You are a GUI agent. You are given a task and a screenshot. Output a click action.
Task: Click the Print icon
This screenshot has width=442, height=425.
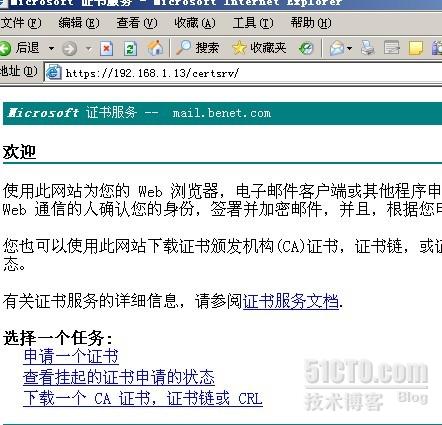[x=368, y=48]
